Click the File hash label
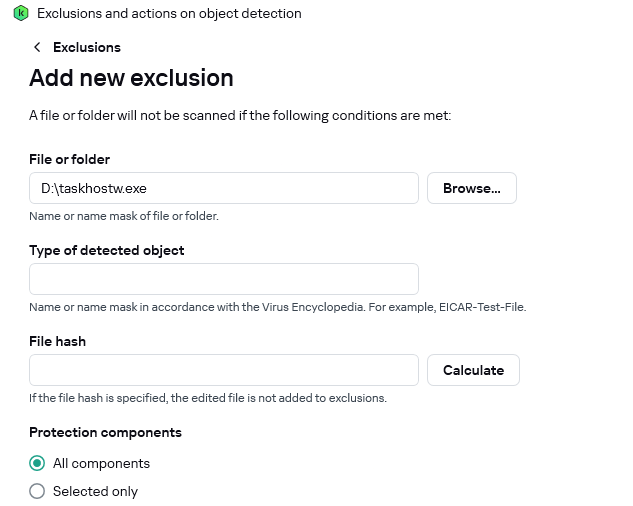The height and width of the screenshot is (506, 633). [57, 341]
